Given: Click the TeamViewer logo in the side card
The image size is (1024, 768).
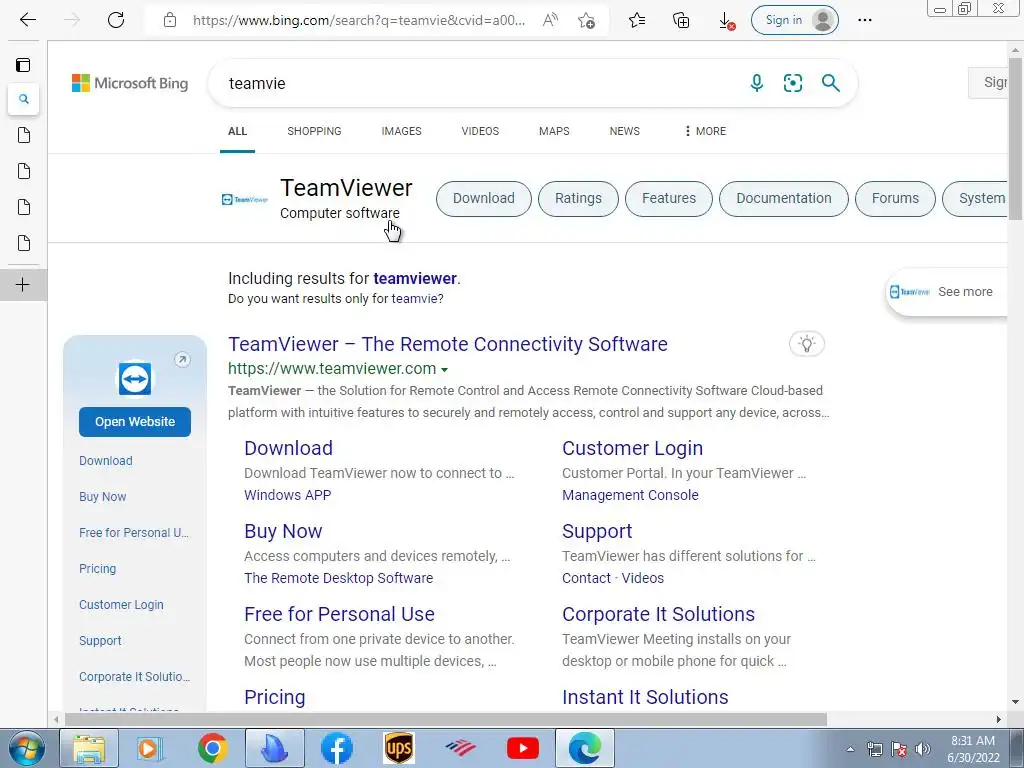Looking at the screenshot, I should click(x=135, y=379).
